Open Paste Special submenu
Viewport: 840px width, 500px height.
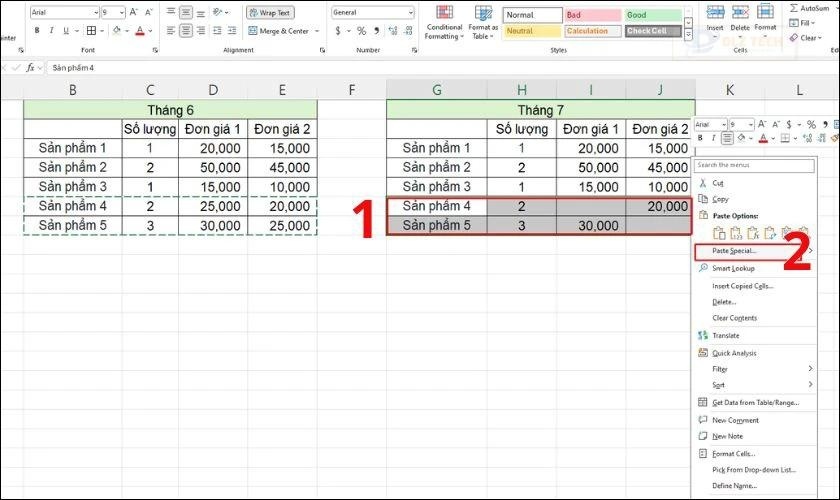point(755,251)
